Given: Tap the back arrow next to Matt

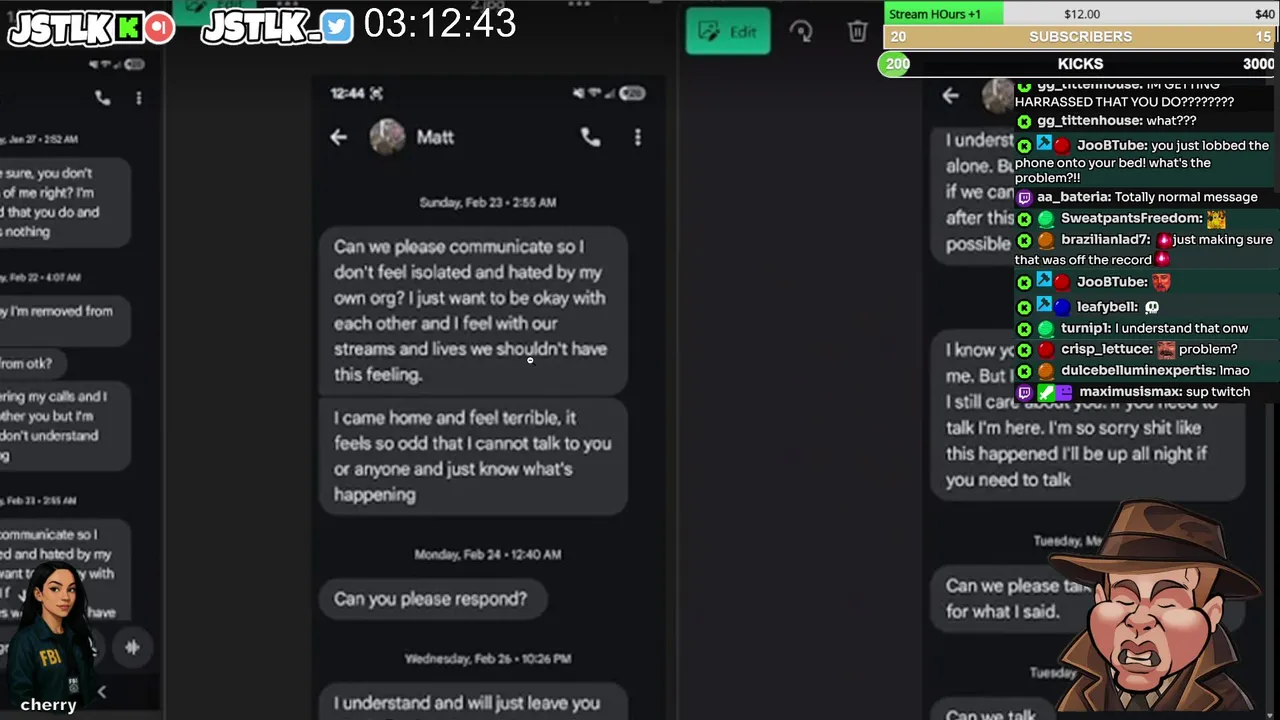Looking at the screenshot, I should pos(338,137).
